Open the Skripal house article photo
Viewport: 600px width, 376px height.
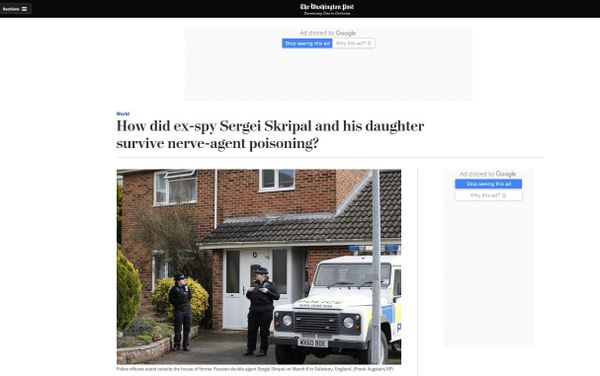point(259,267)
